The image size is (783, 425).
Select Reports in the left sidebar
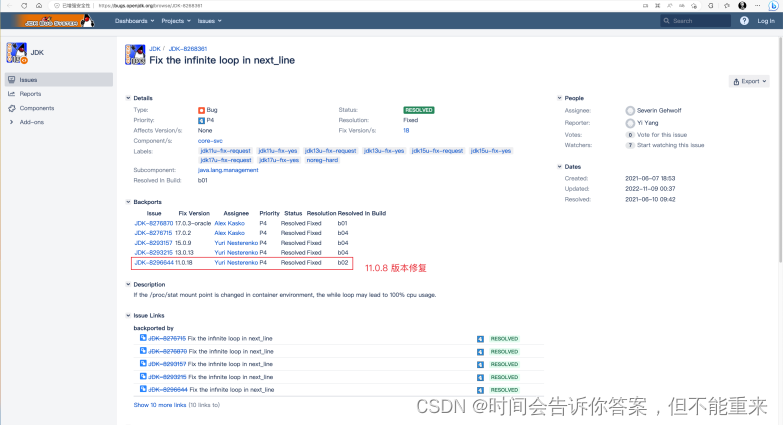pyautogui.click(x=59, y=94)
